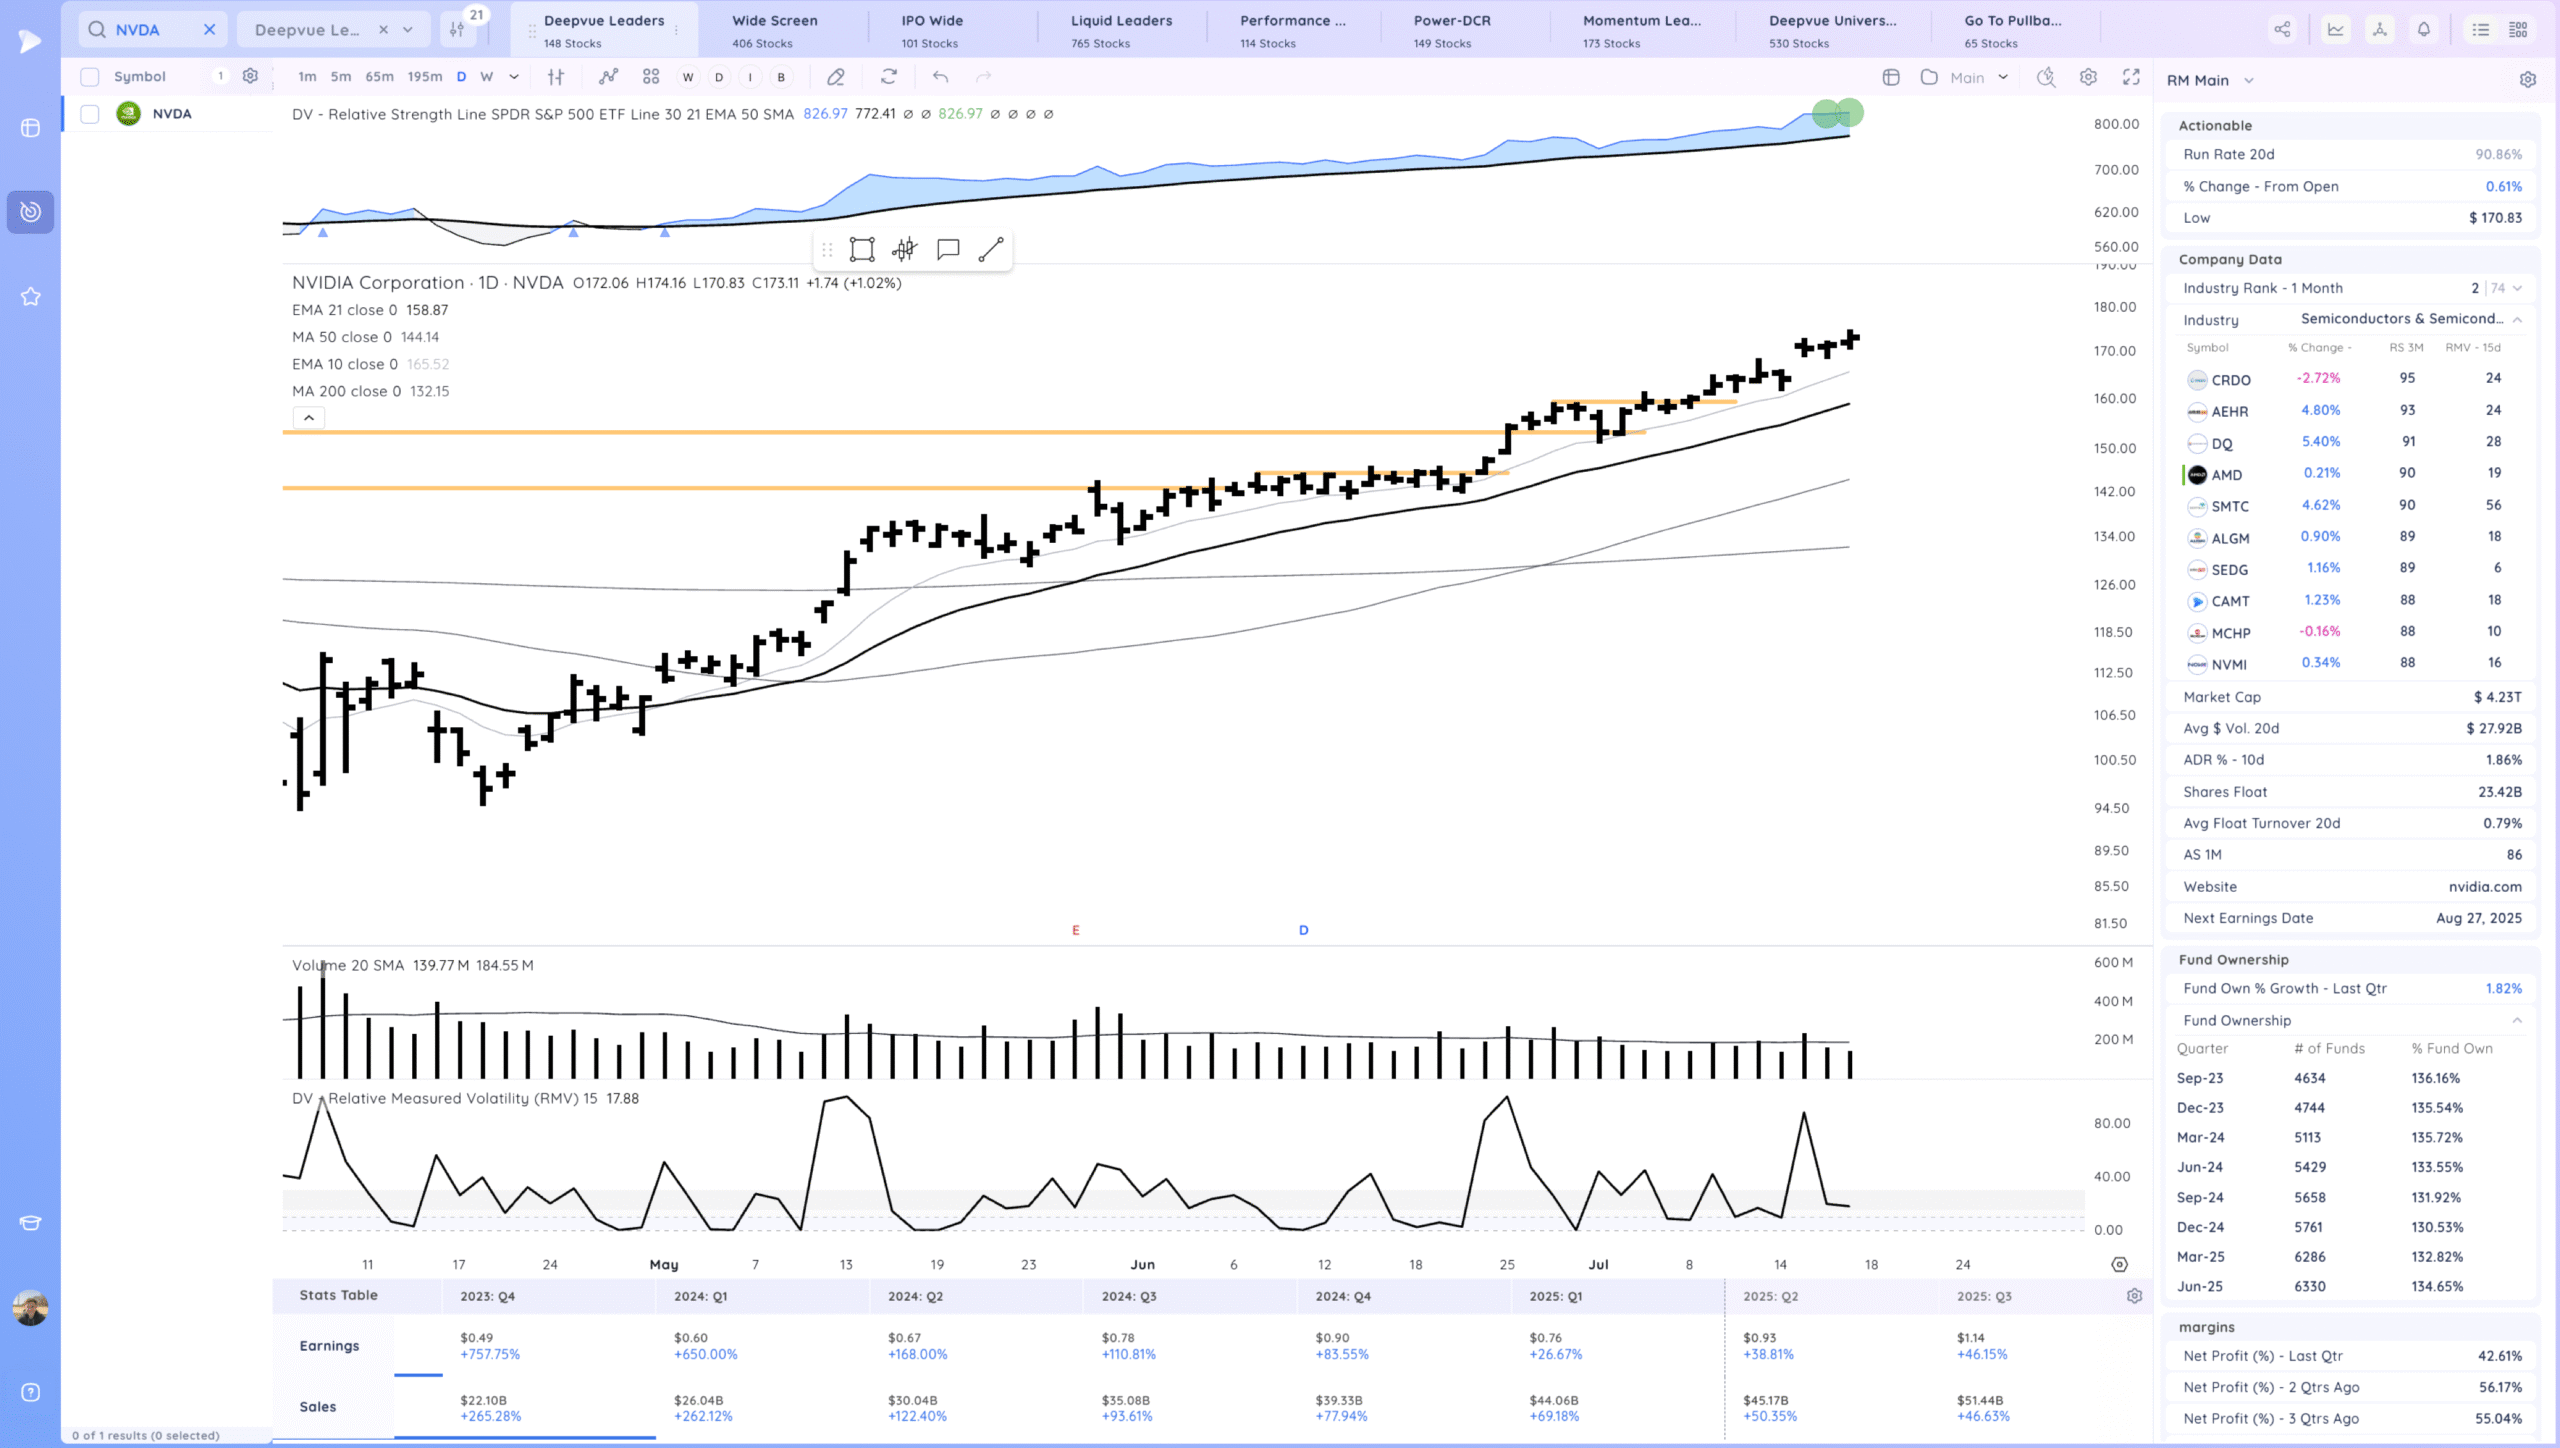2560x1448 pixels.
Task: Click the undo arrow in chart toolbar
Action: [940, 77]
